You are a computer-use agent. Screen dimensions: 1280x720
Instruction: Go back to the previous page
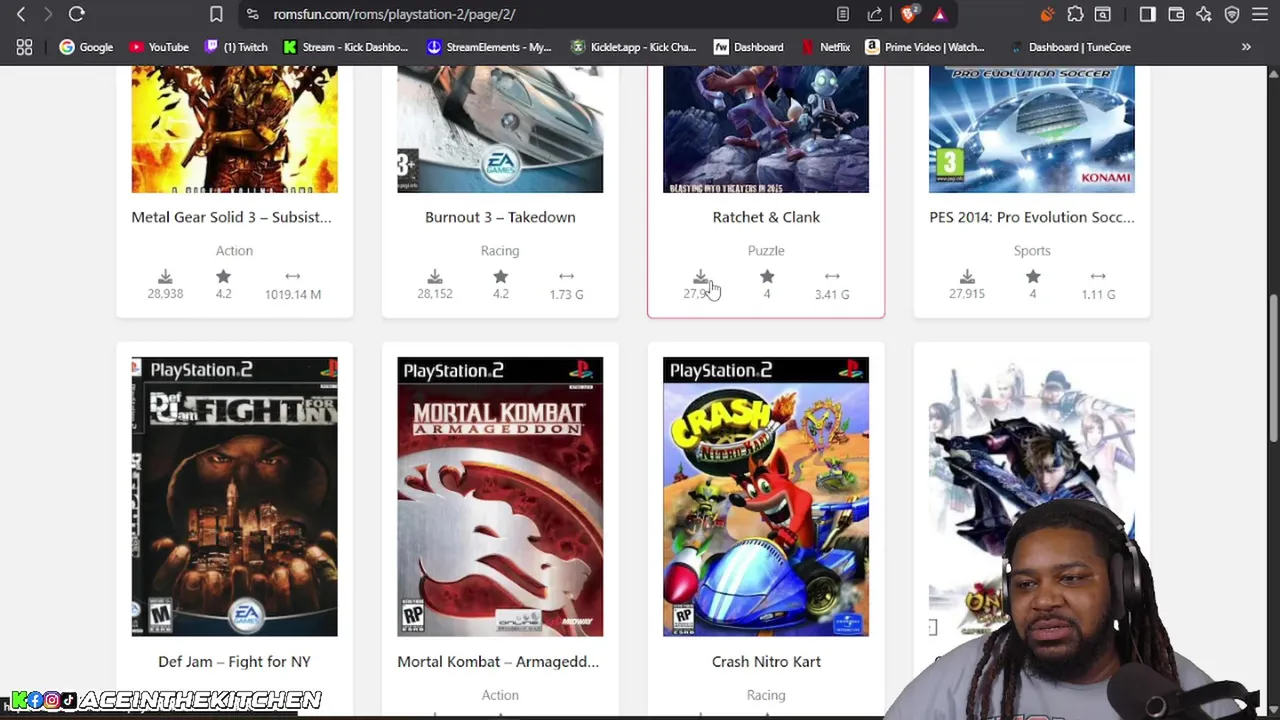tap(21, 14)
